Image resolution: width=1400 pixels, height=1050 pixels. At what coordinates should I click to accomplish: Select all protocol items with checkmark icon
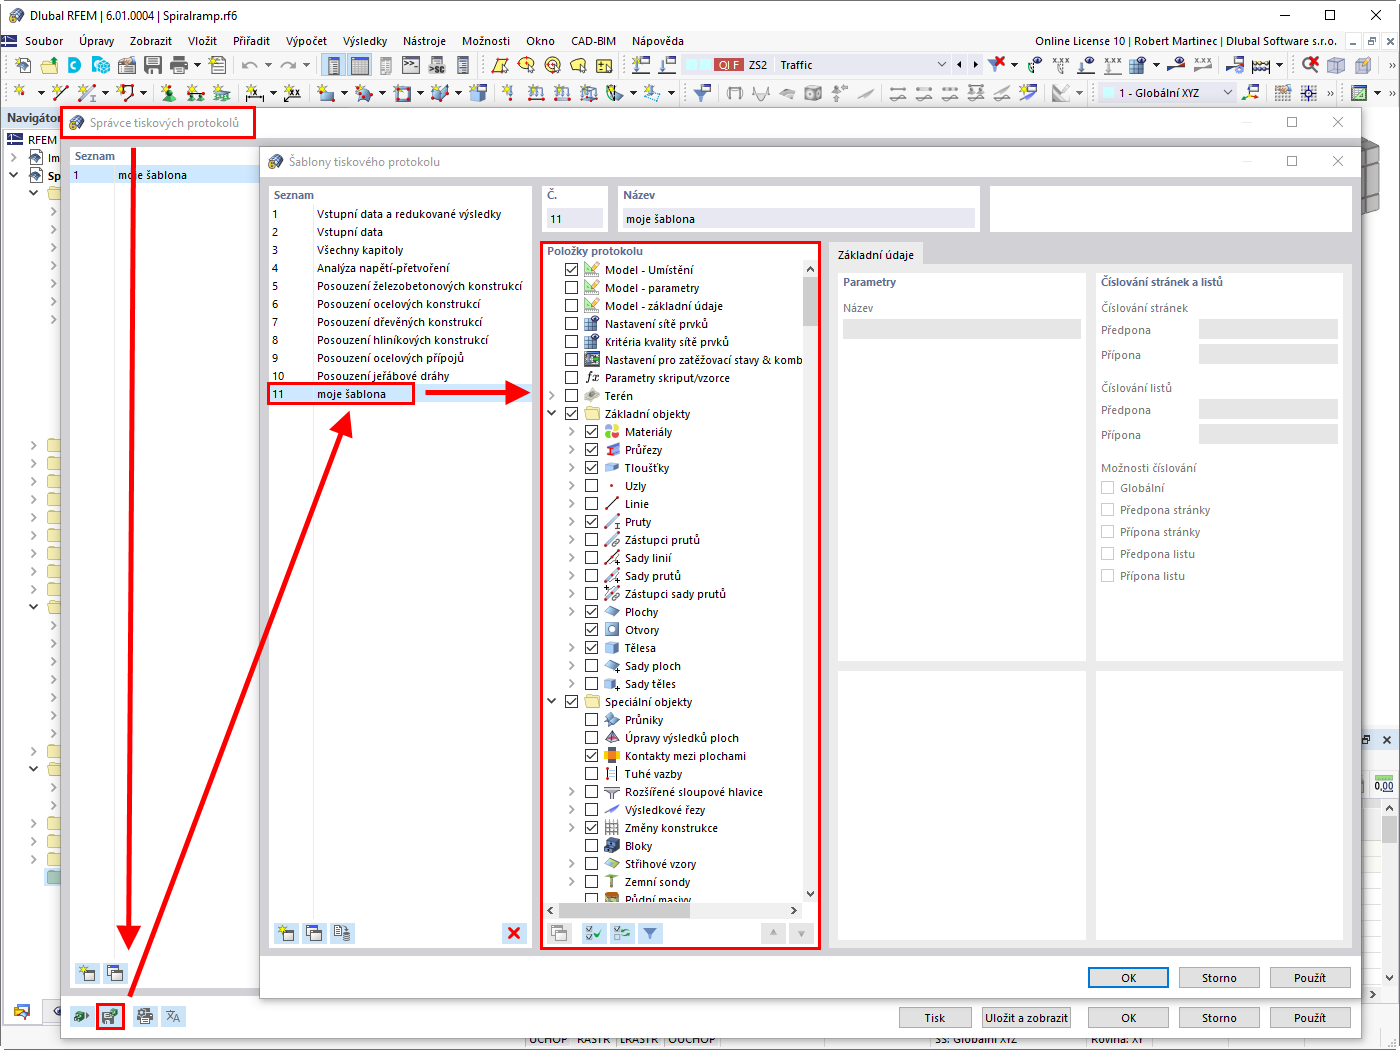pyautogui.click(x=593, y=933)
